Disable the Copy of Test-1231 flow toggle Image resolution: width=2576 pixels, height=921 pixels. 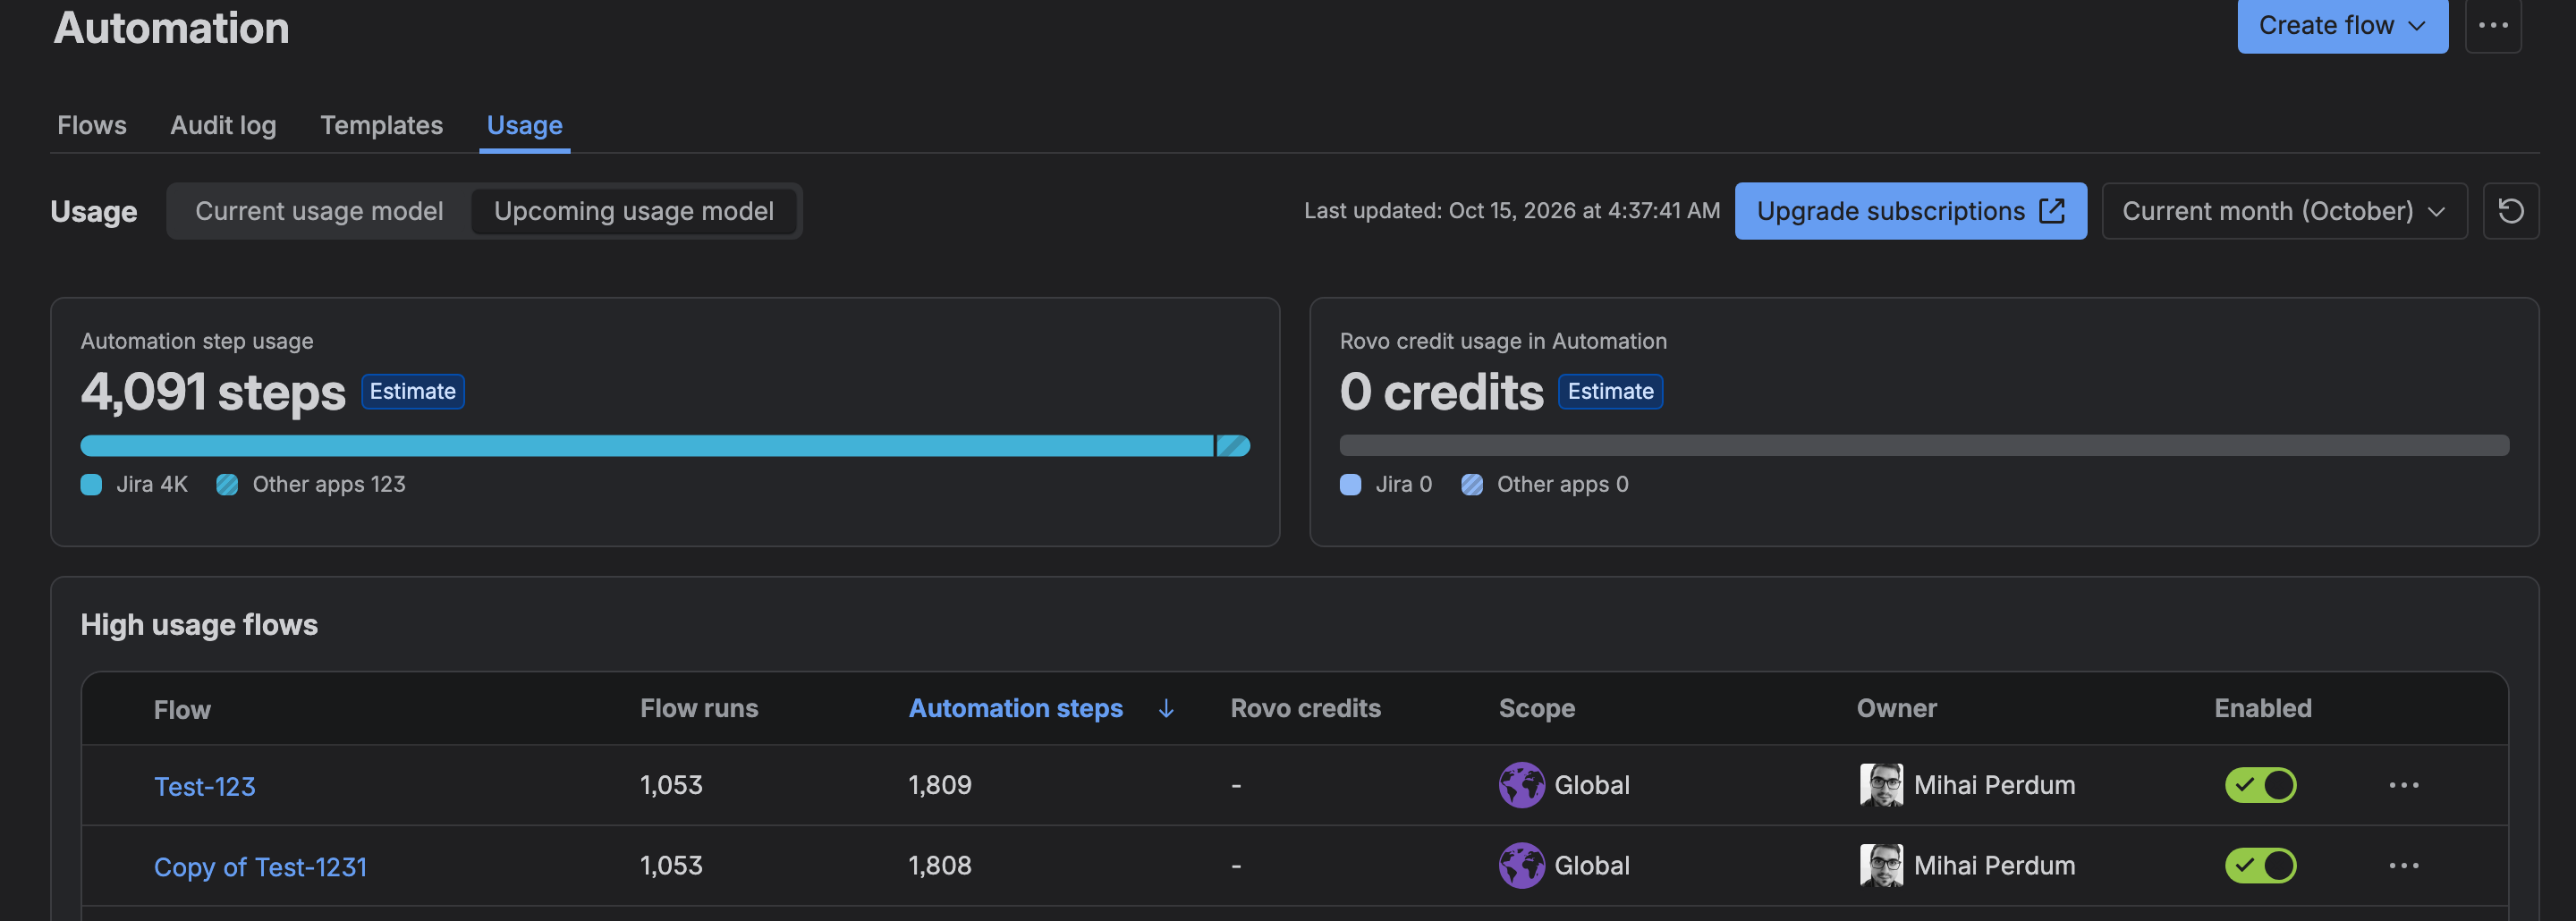pos(2260,866)
